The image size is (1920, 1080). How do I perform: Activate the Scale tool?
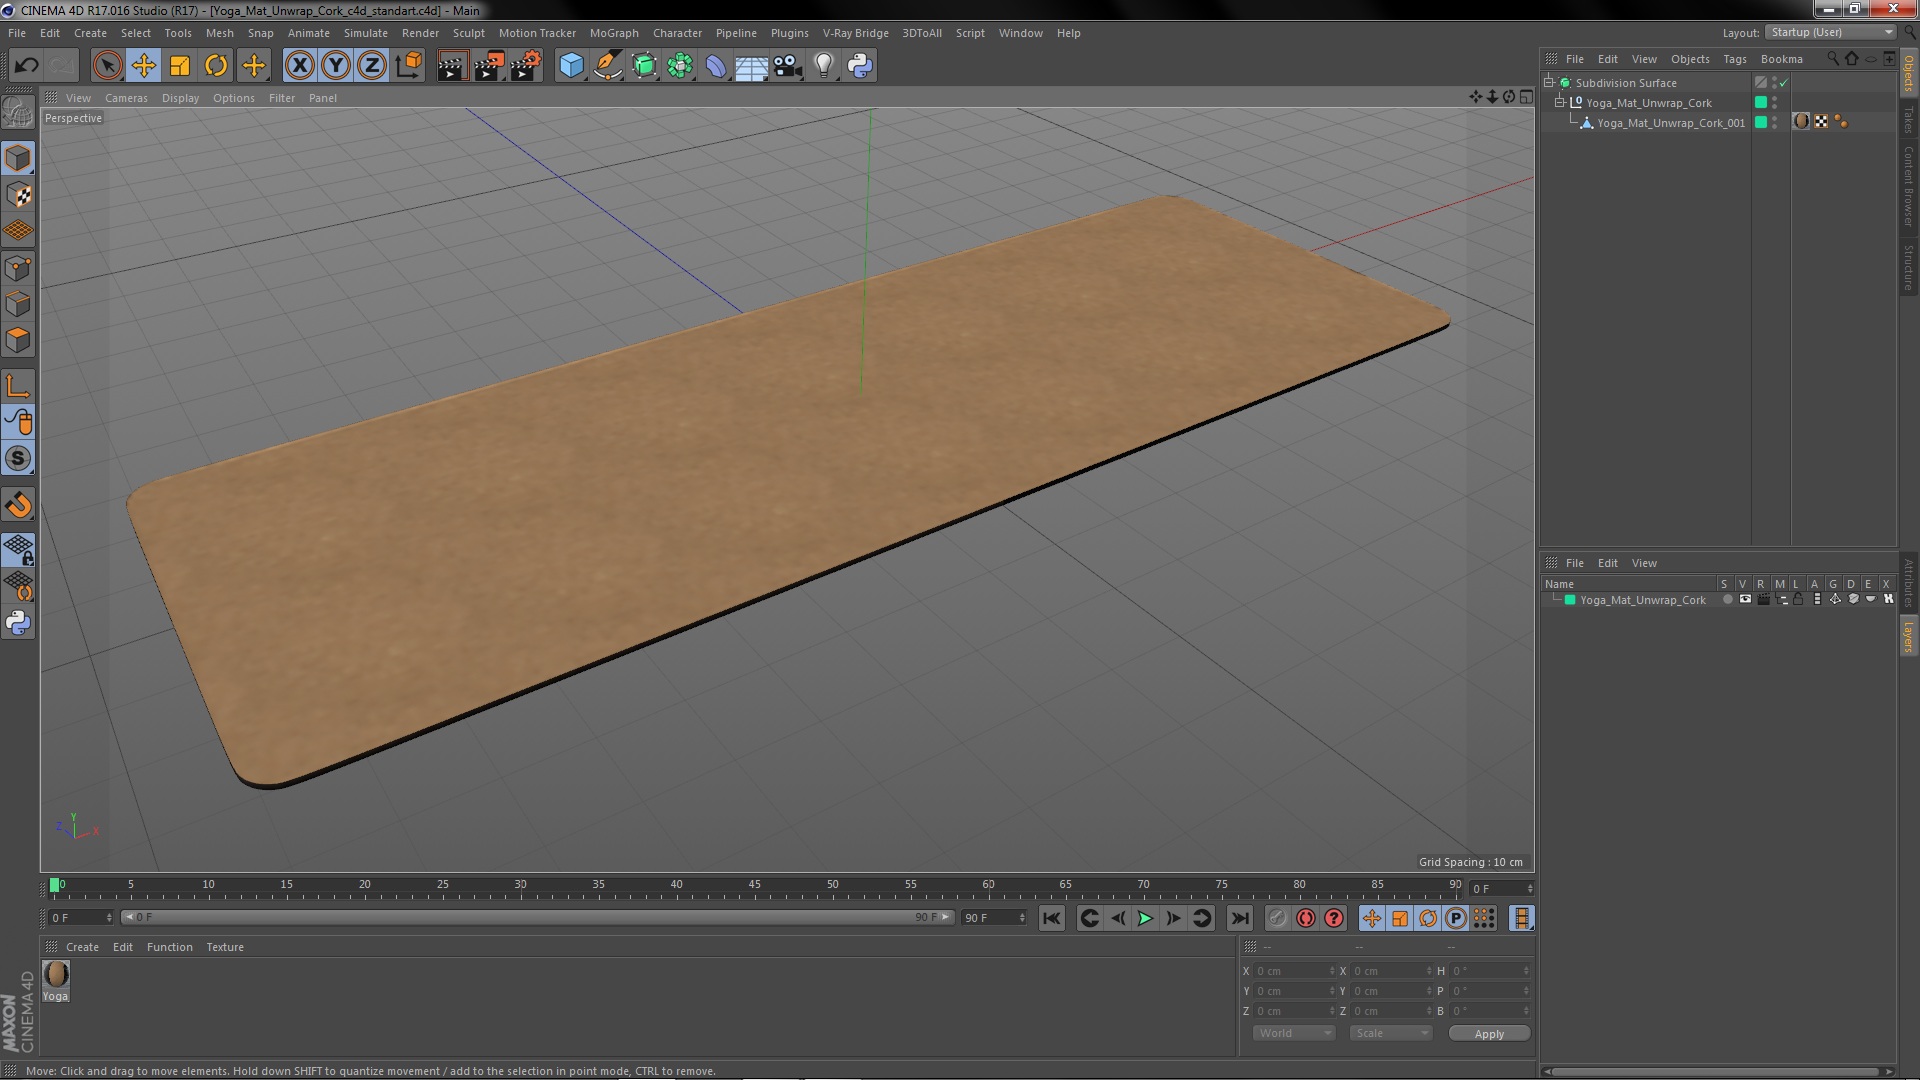pyautogui.click(x=180, y=66)
